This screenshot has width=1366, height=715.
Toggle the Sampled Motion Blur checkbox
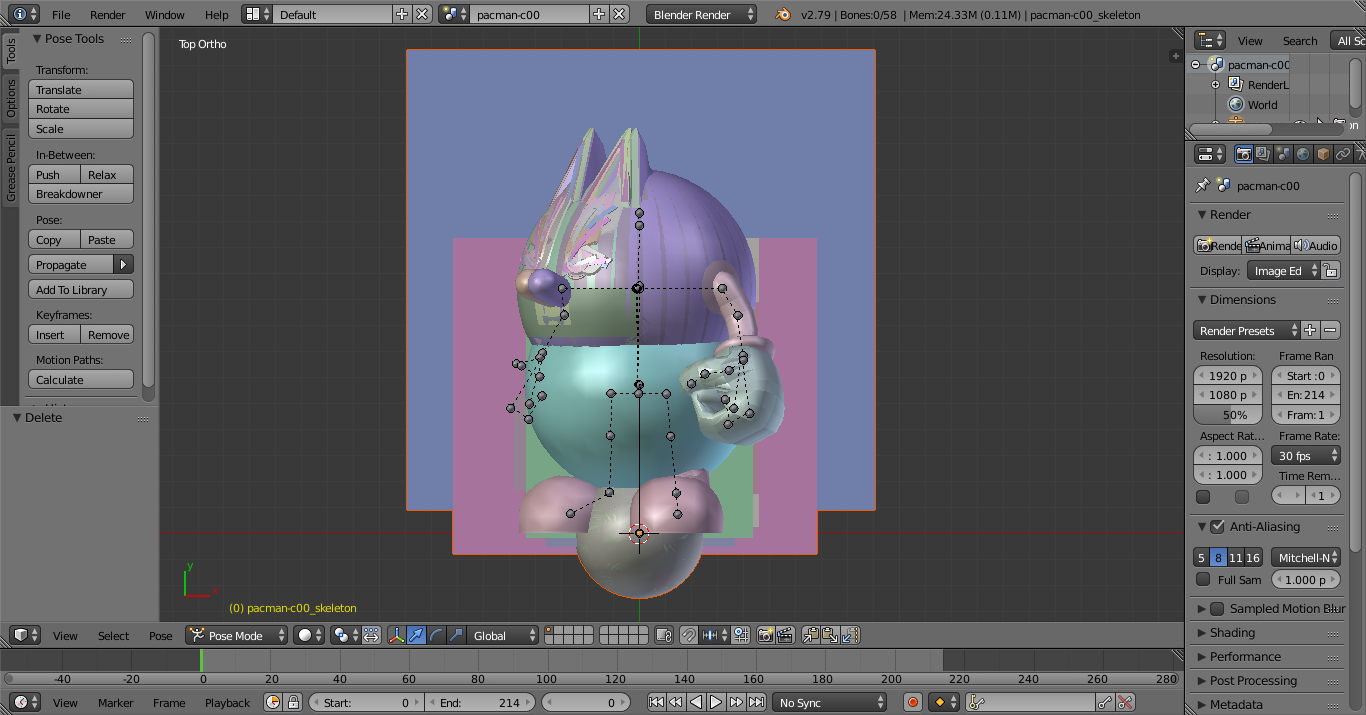click(x=1217, y=608)
